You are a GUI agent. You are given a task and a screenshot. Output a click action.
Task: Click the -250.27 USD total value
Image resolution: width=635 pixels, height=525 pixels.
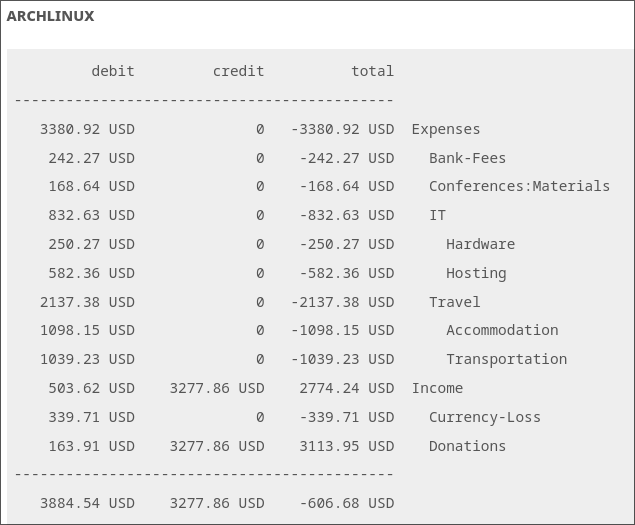coord(347,244)
